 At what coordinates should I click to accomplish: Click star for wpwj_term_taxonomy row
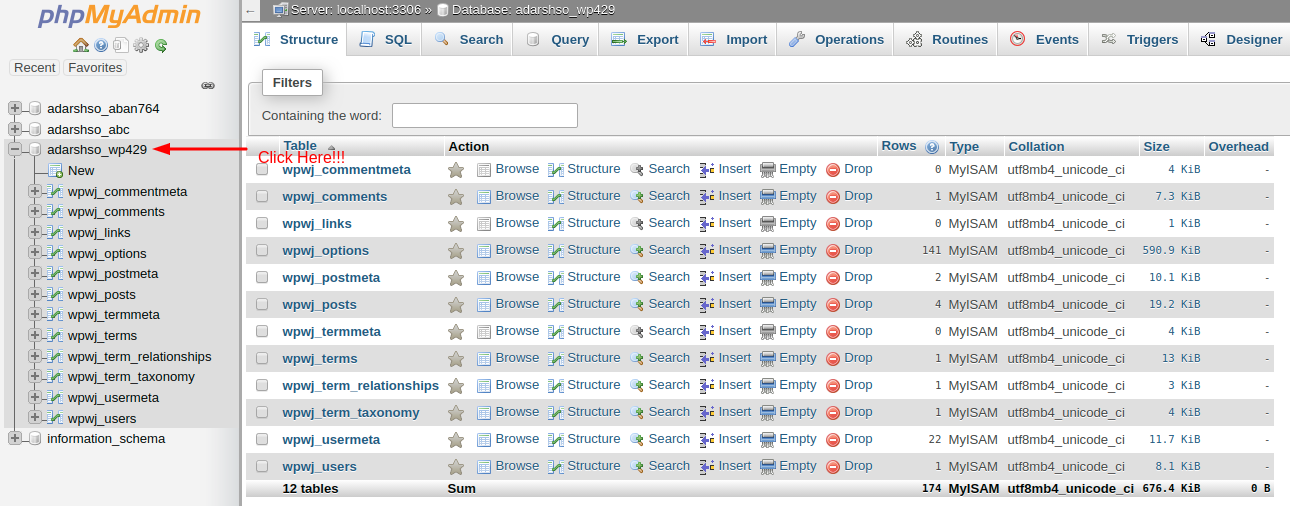pos(456,413)
